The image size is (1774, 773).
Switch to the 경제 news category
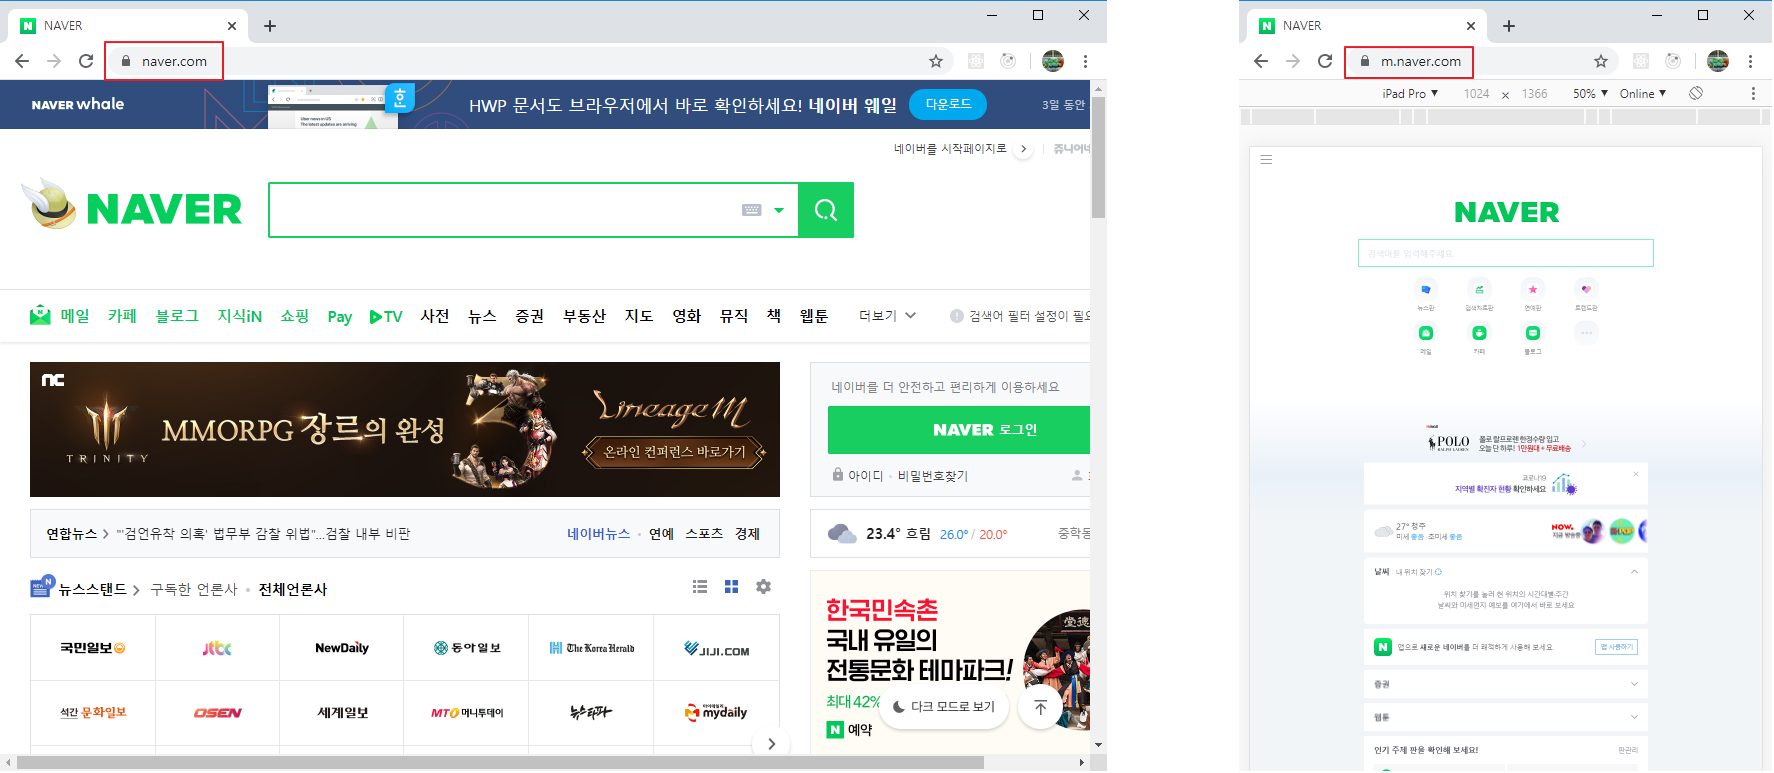pyautogui.click(x=748, y=534)
